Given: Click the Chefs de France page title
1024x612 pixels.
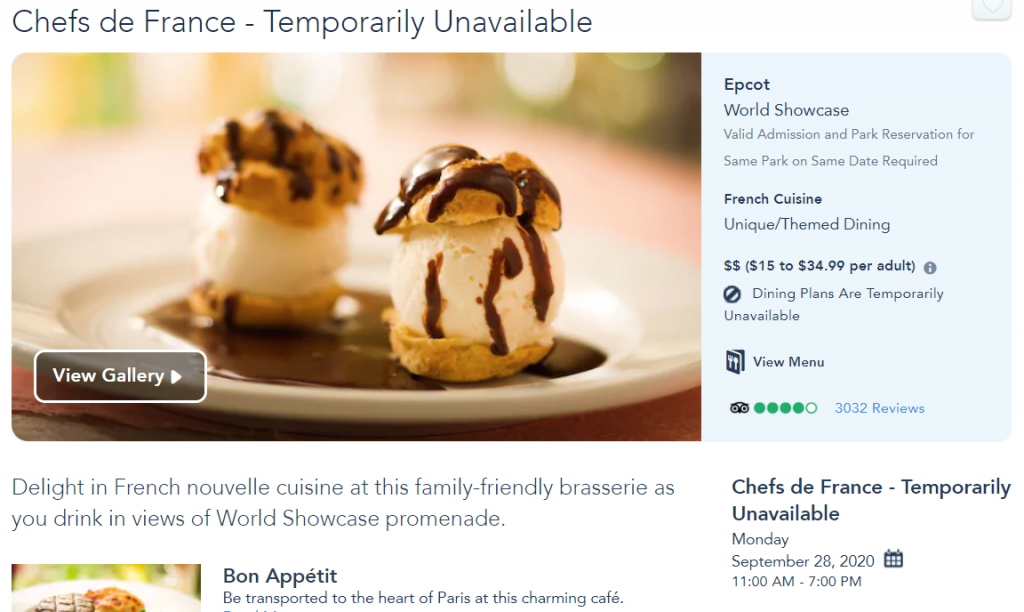Looking at the screenshot, I should click(302, 22).
